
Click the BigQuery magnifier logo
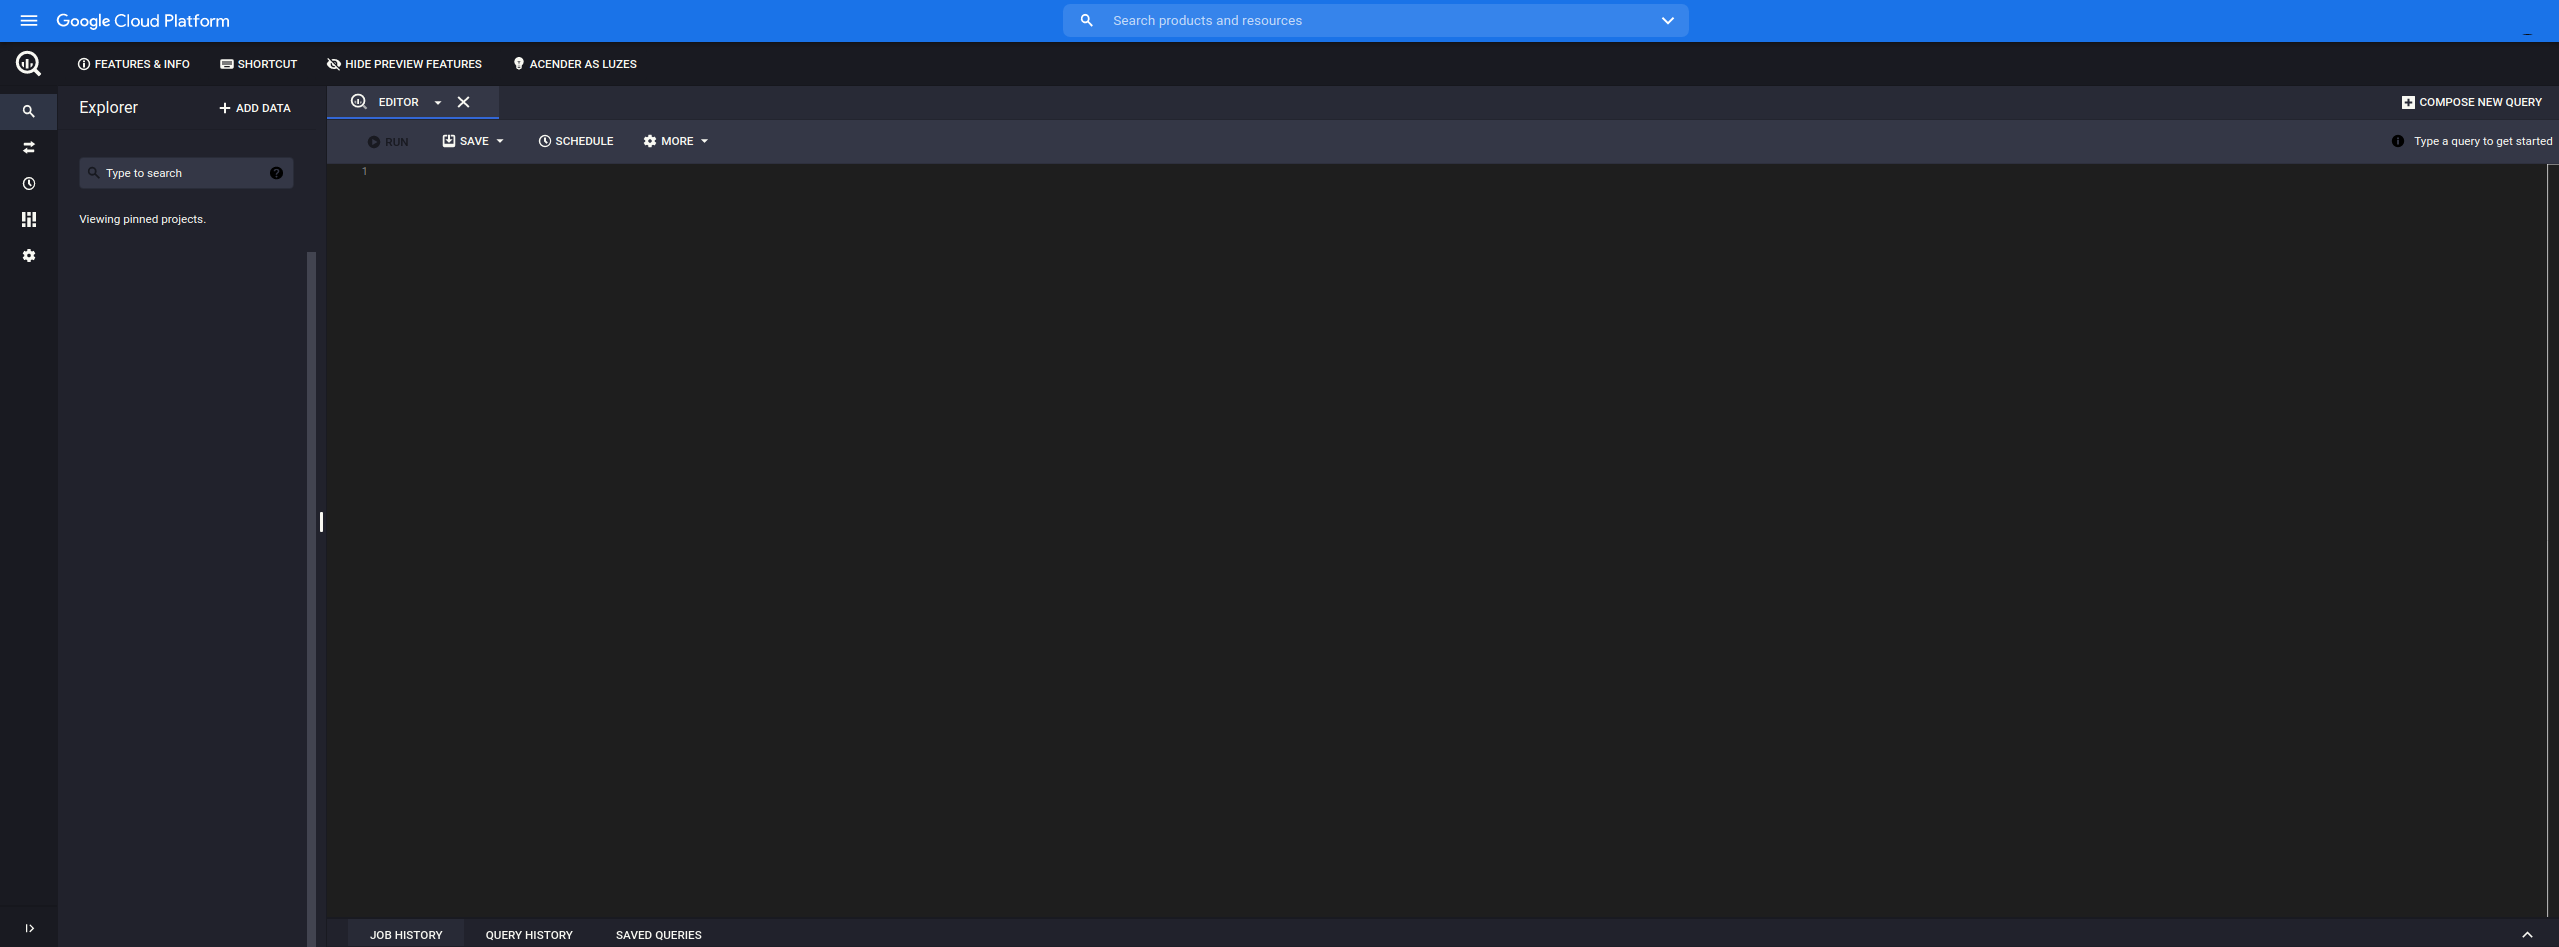click(x=27, y=63)
